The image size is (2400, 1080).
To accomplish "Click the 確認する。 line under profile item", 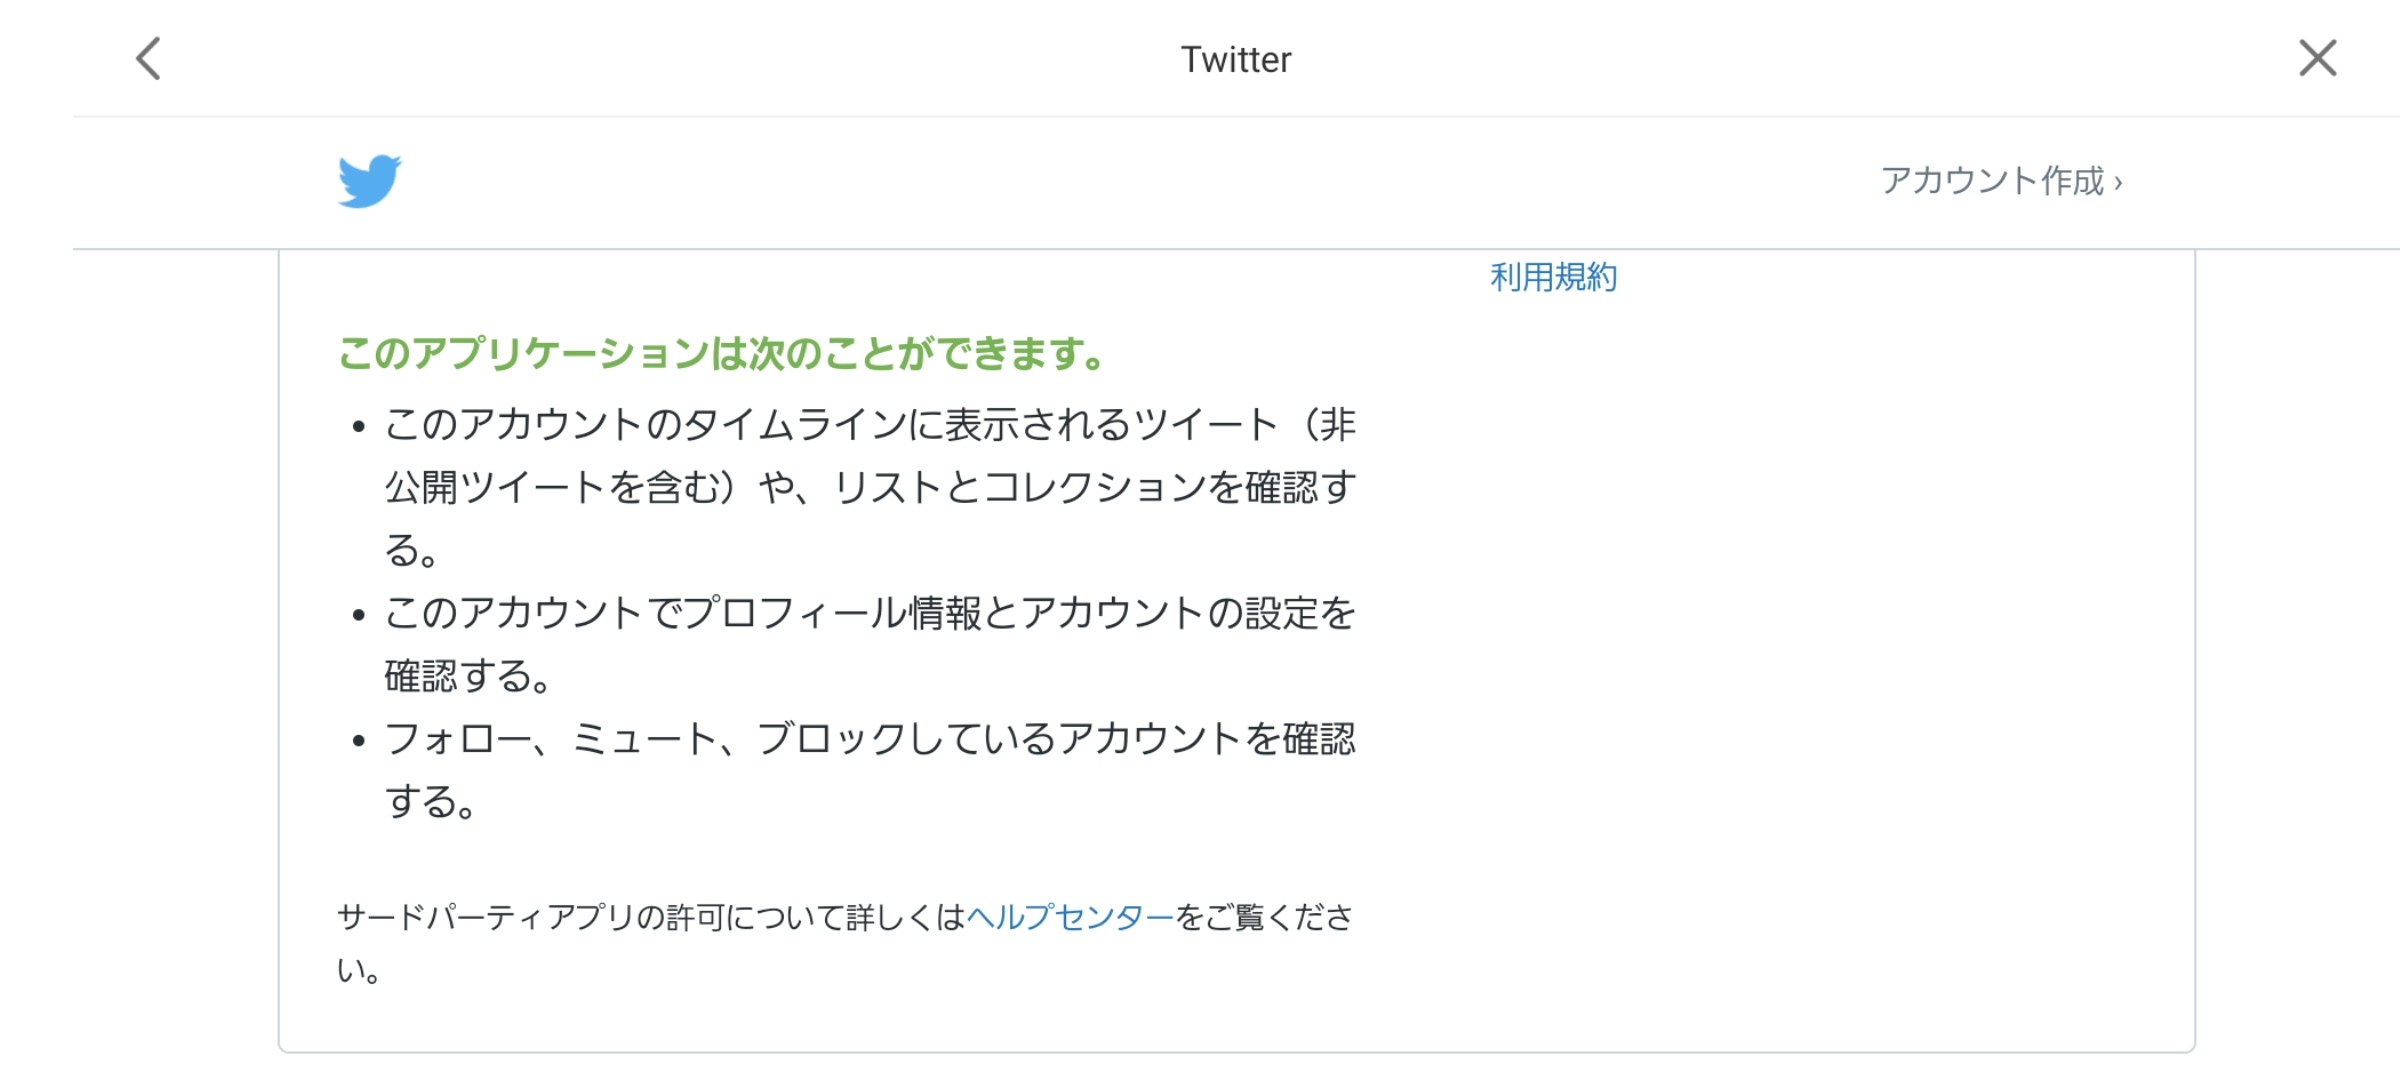I will [x=468, y=676].
